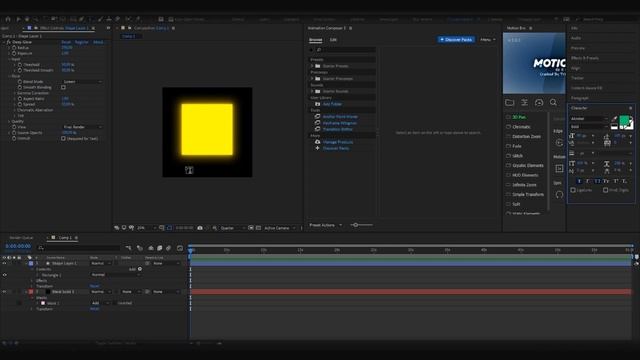Click the stopwatch next to Threshold

pyautogui.click(x=20, y=64)
